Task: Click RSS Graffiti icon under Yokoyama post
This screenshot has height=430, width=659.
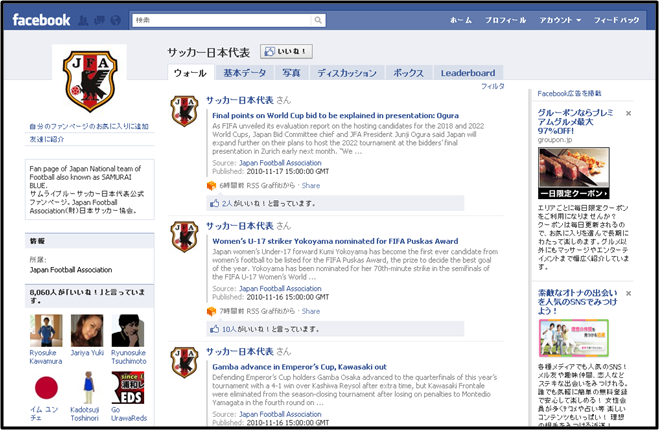Action: point(211,311)
